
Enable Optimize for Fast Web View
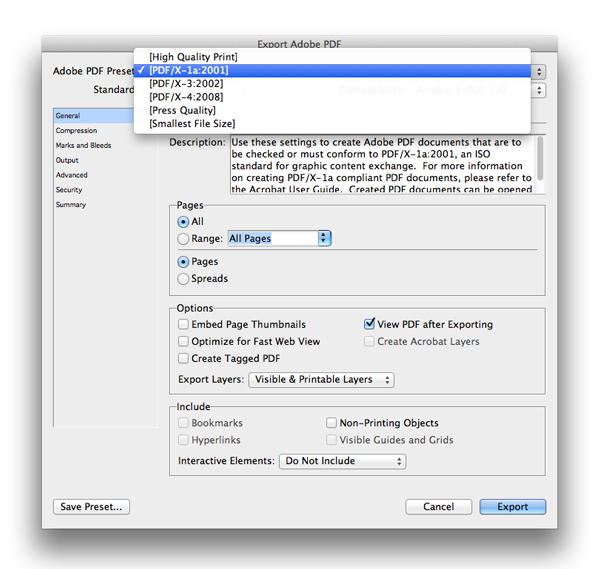pyautogui.click(x=183, y=341)
